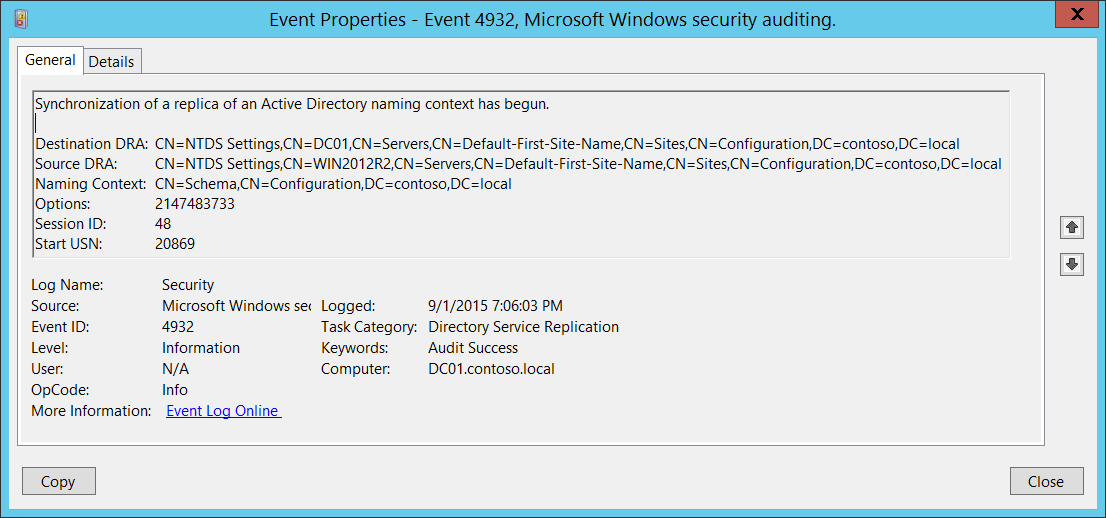This screenshot has height=518, width=1106.
Task: Close the Event Properties window with X
Action: (x=1074, y=15)
